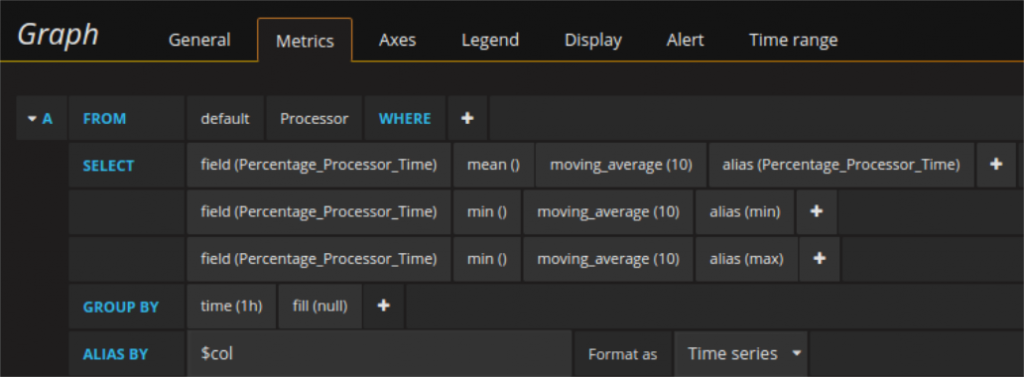
Task: Switch to the Metrics tab
Action: [x=305, y=41]
